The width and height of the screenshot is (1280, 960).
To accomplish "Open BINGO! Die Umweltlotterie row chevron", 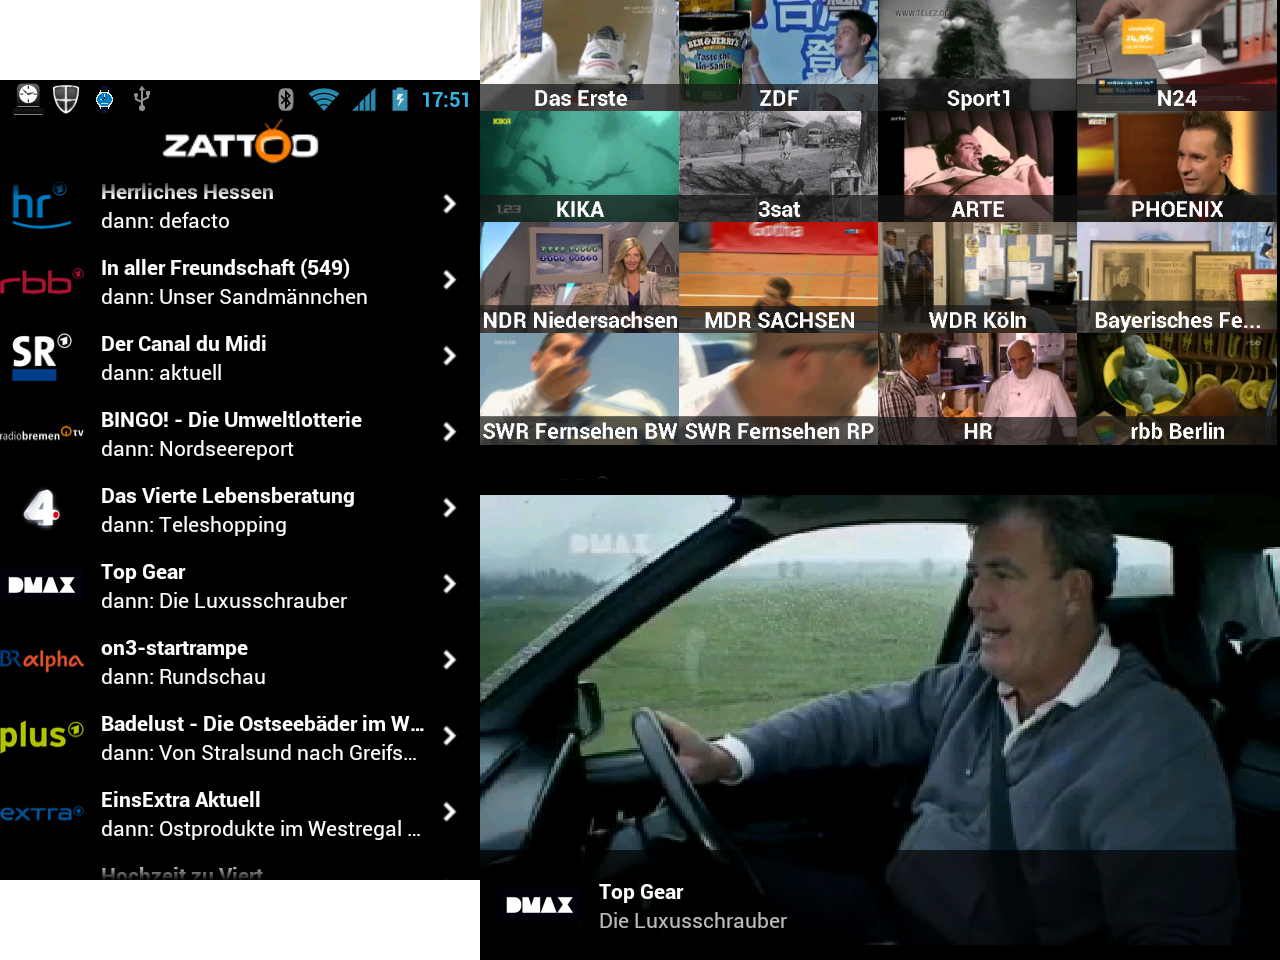I will 449,432.
